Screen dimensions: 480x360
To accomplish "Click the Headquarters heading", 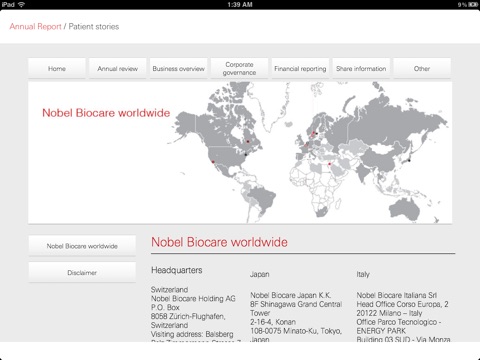I will point(177,270).
